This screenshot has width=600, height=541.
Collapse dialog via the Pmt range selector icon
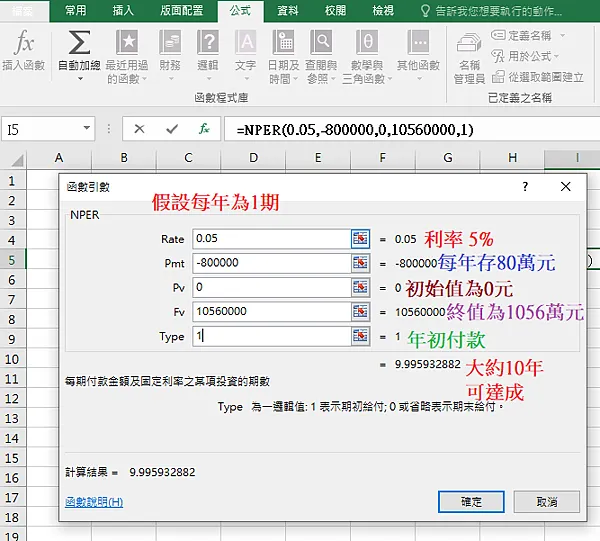tap(360, 263)
